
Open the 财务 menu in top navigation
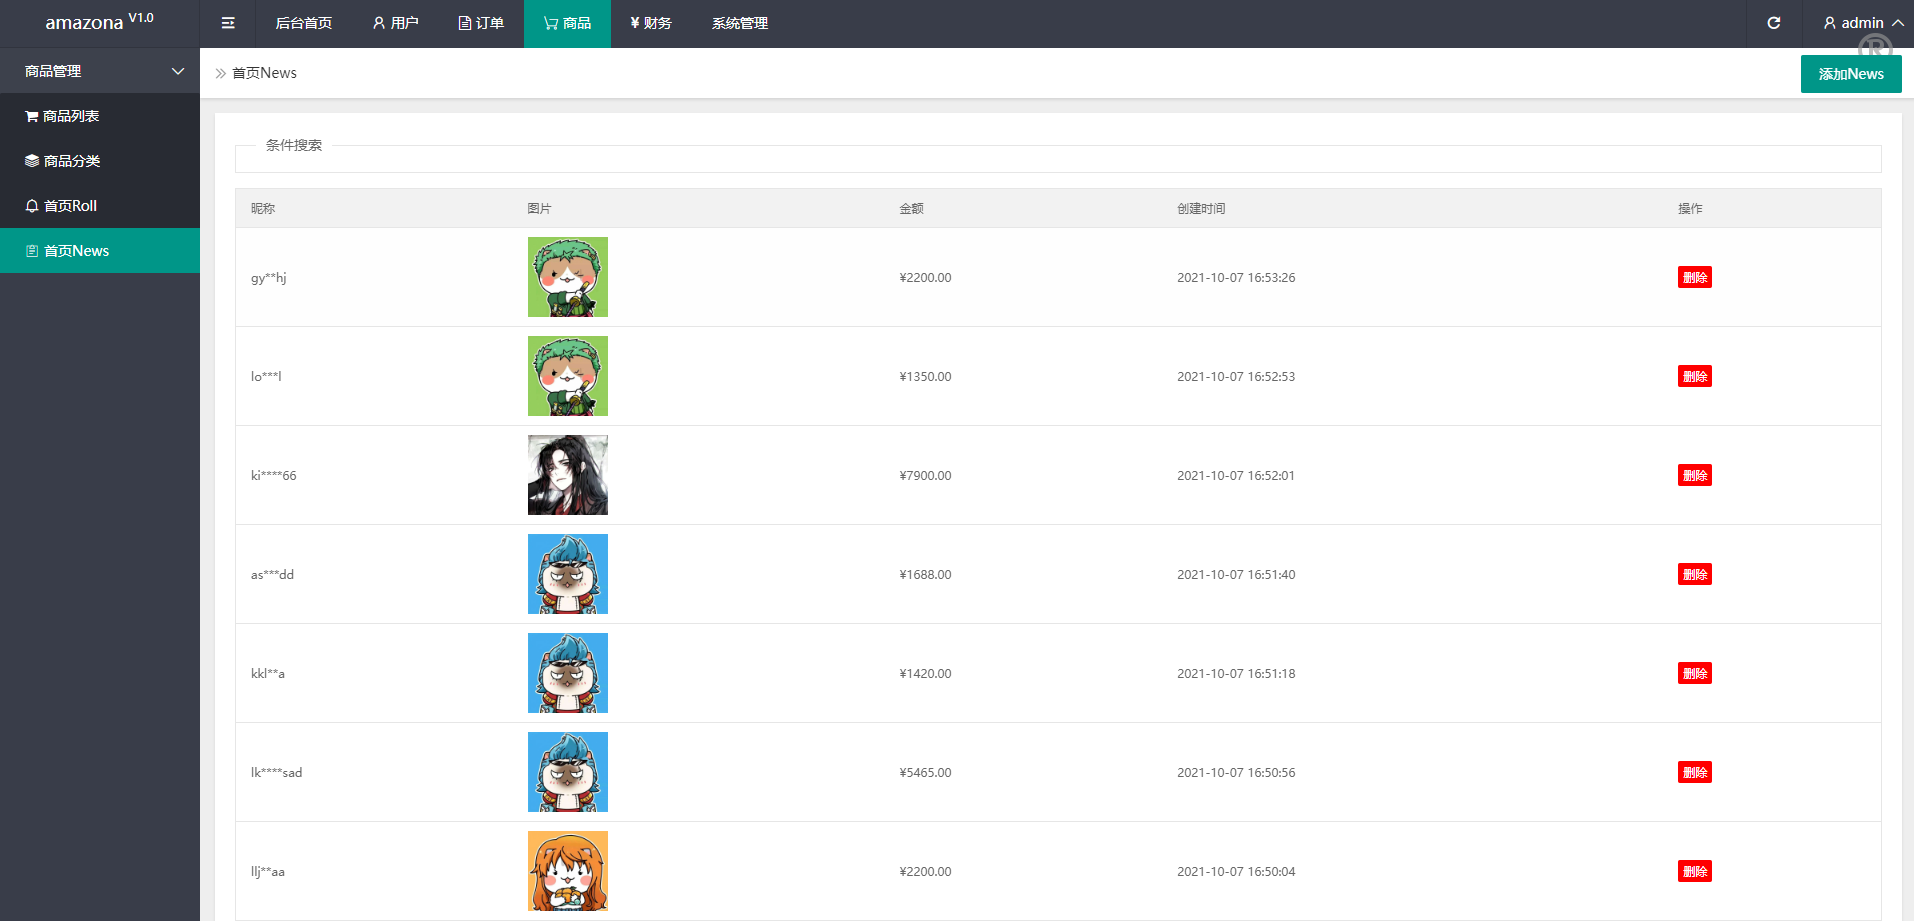651,23
